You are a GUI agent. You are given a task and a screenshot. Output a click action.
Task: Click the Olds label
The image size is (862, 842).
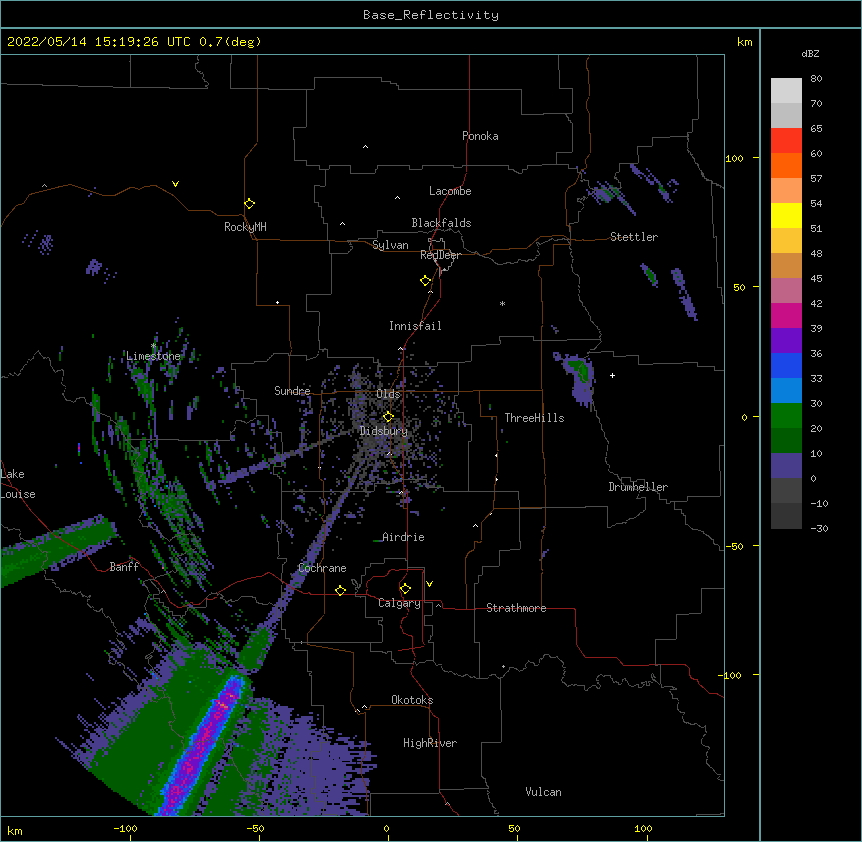[388, 394]
